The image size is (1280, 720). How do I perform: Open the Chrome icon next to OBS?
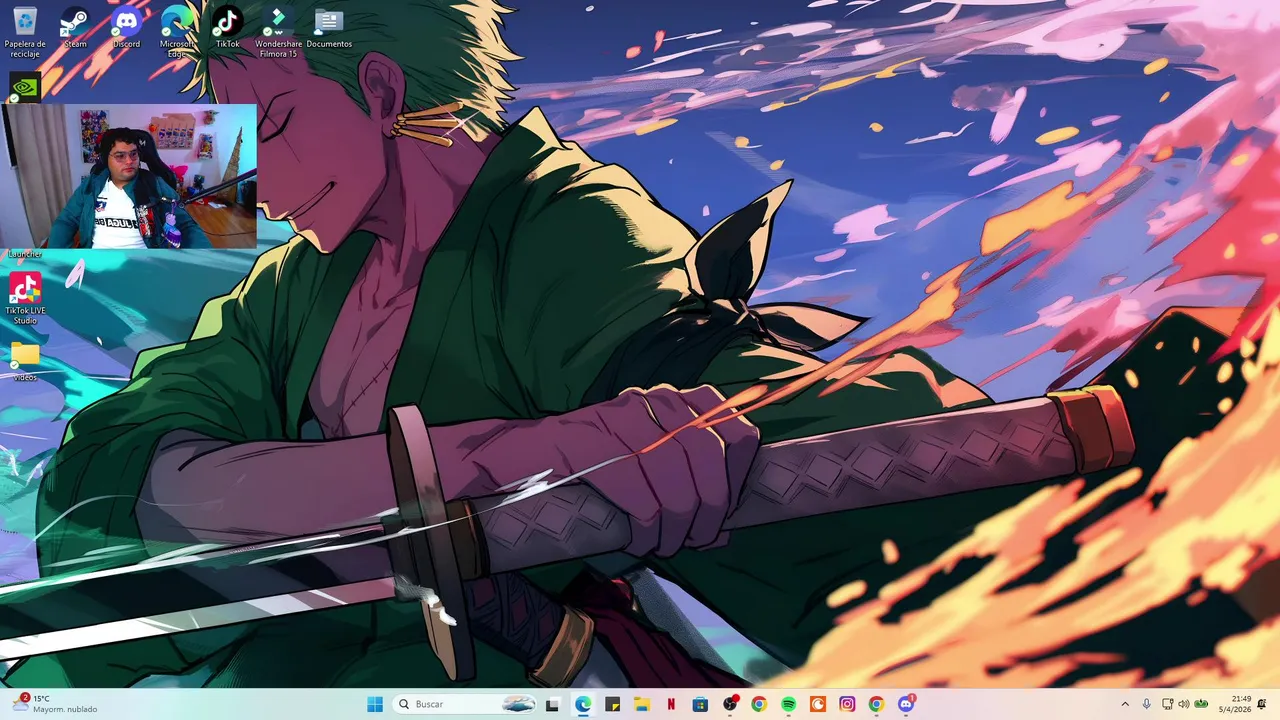[759, 704]
